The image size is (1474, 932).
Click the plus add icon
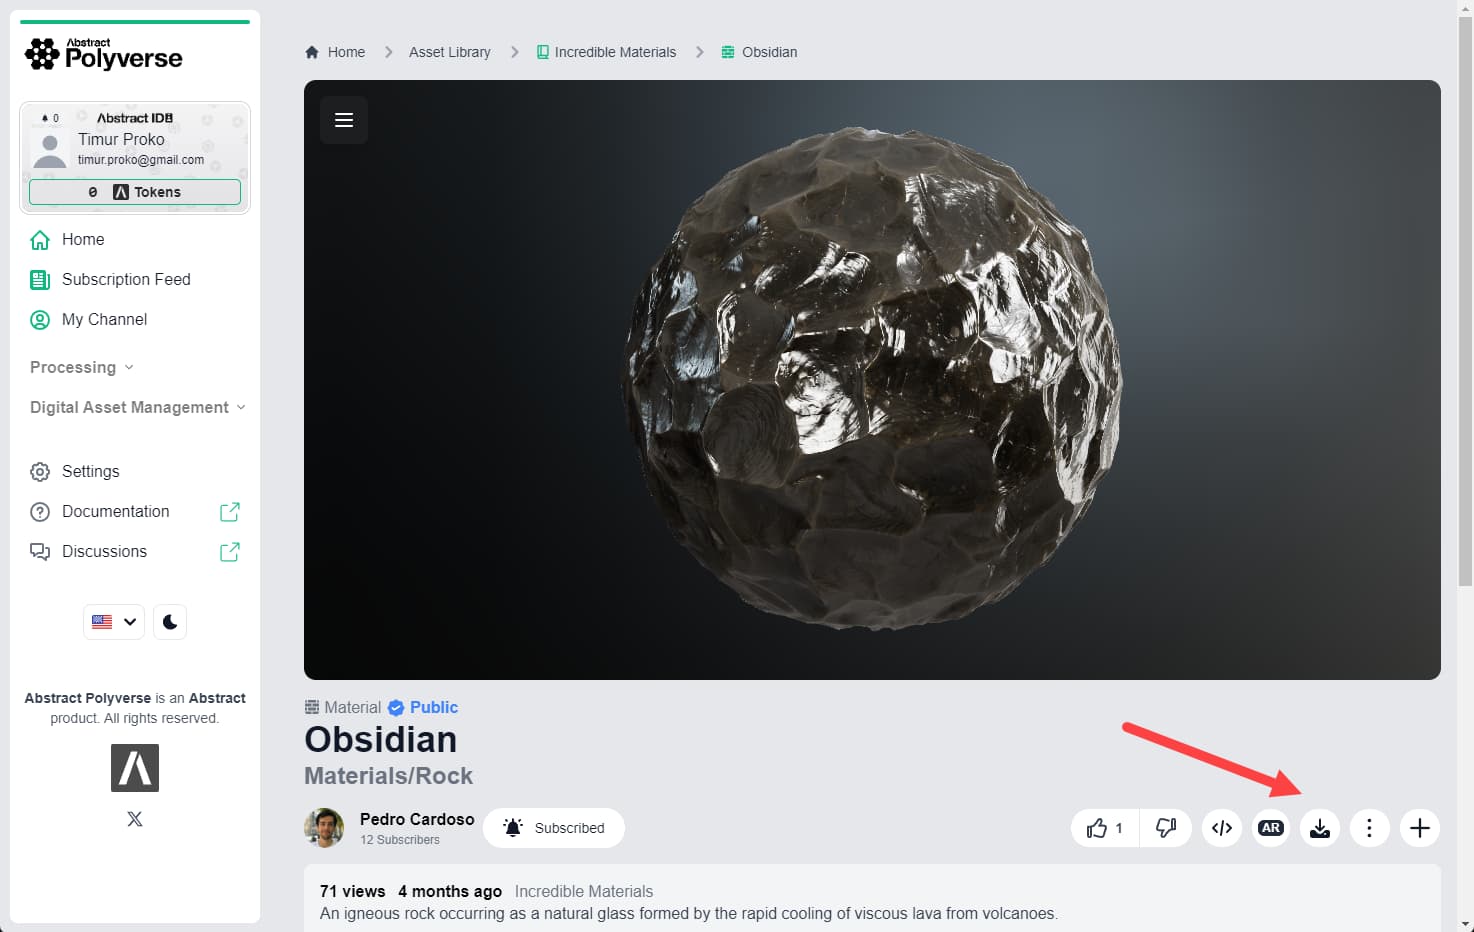[1419, 828]
